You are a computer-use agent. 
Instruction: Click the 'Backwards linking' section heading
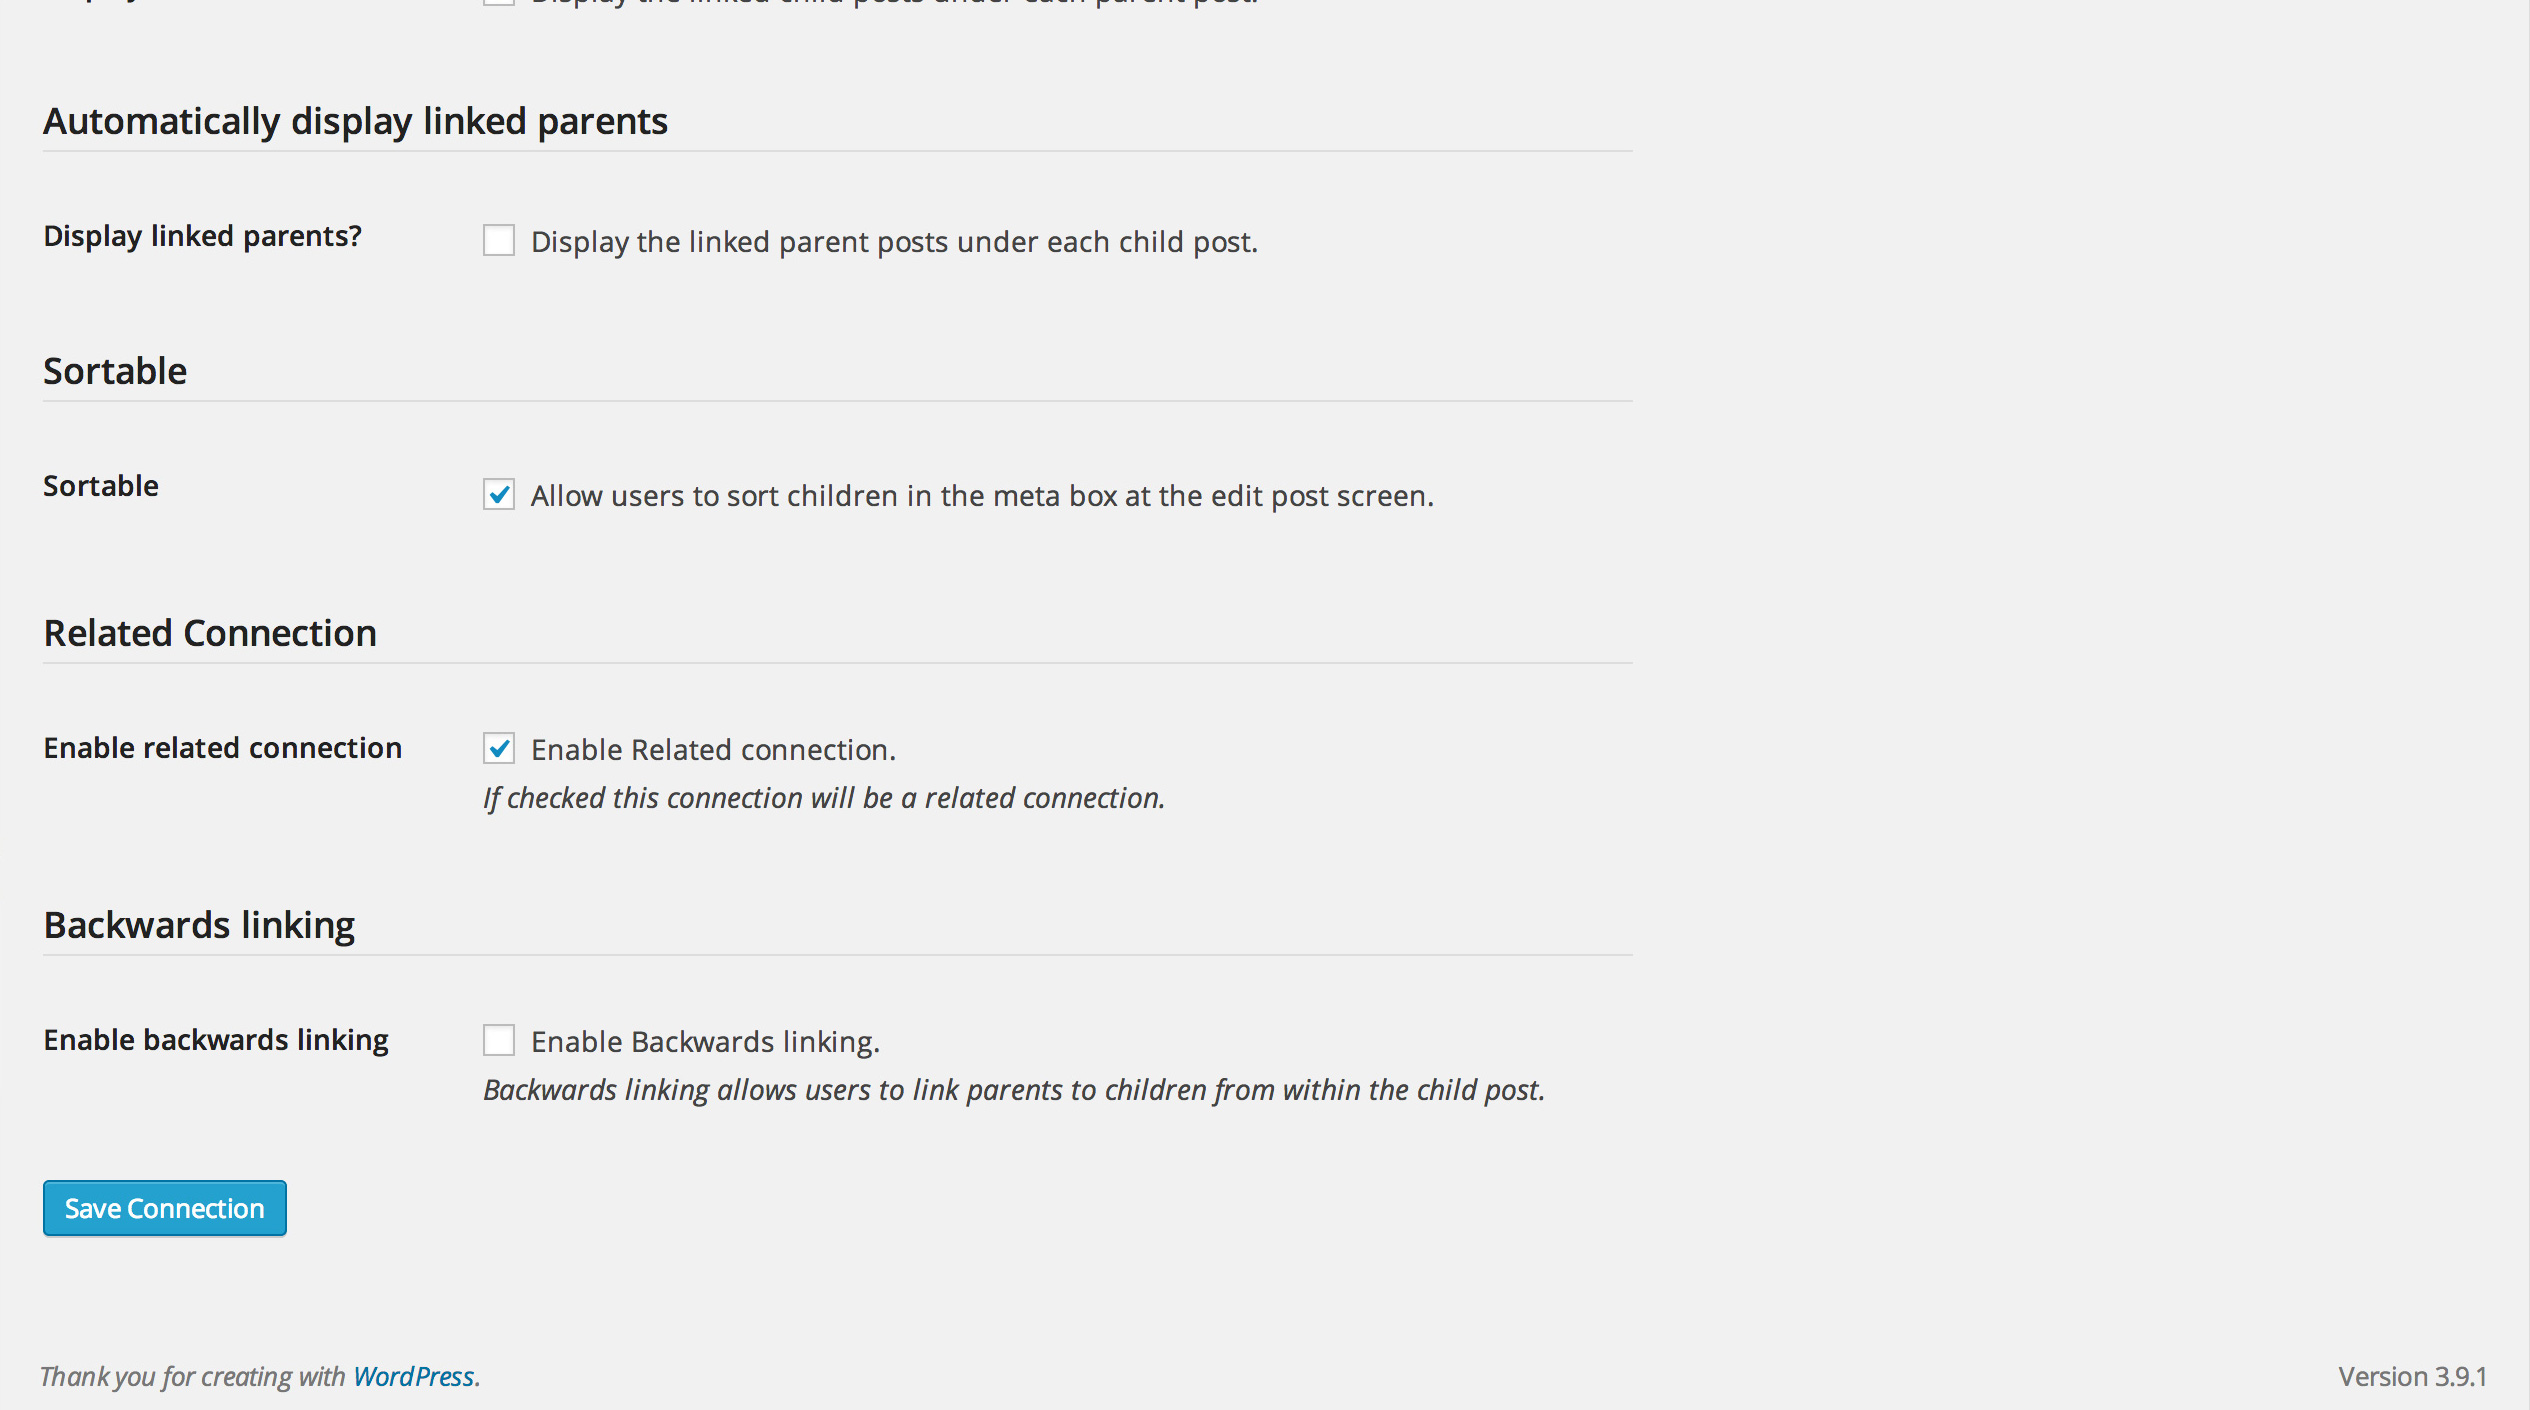click(x=199, y=925)
